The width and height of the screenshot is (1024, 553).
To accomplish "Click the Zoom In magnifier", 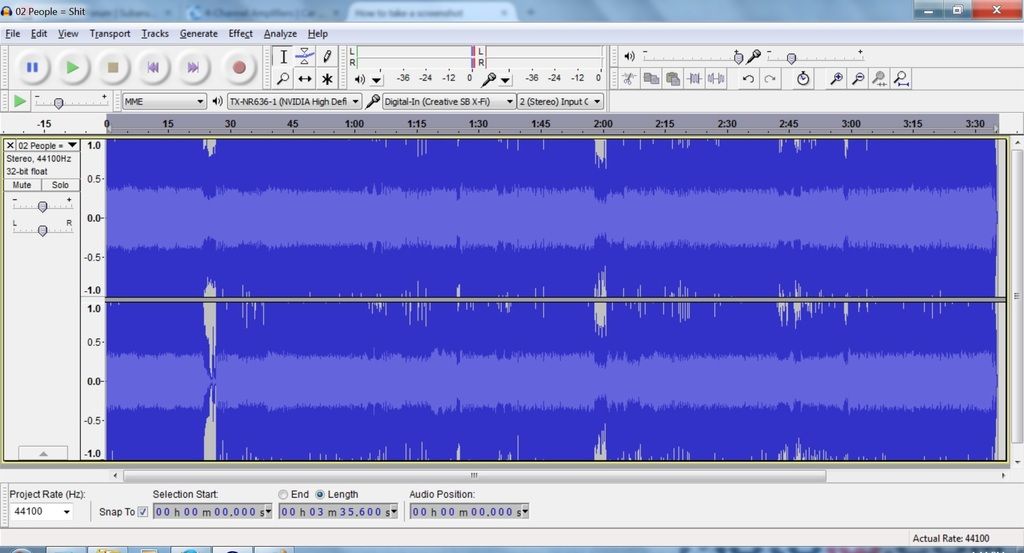I will (x=836, y=79).
